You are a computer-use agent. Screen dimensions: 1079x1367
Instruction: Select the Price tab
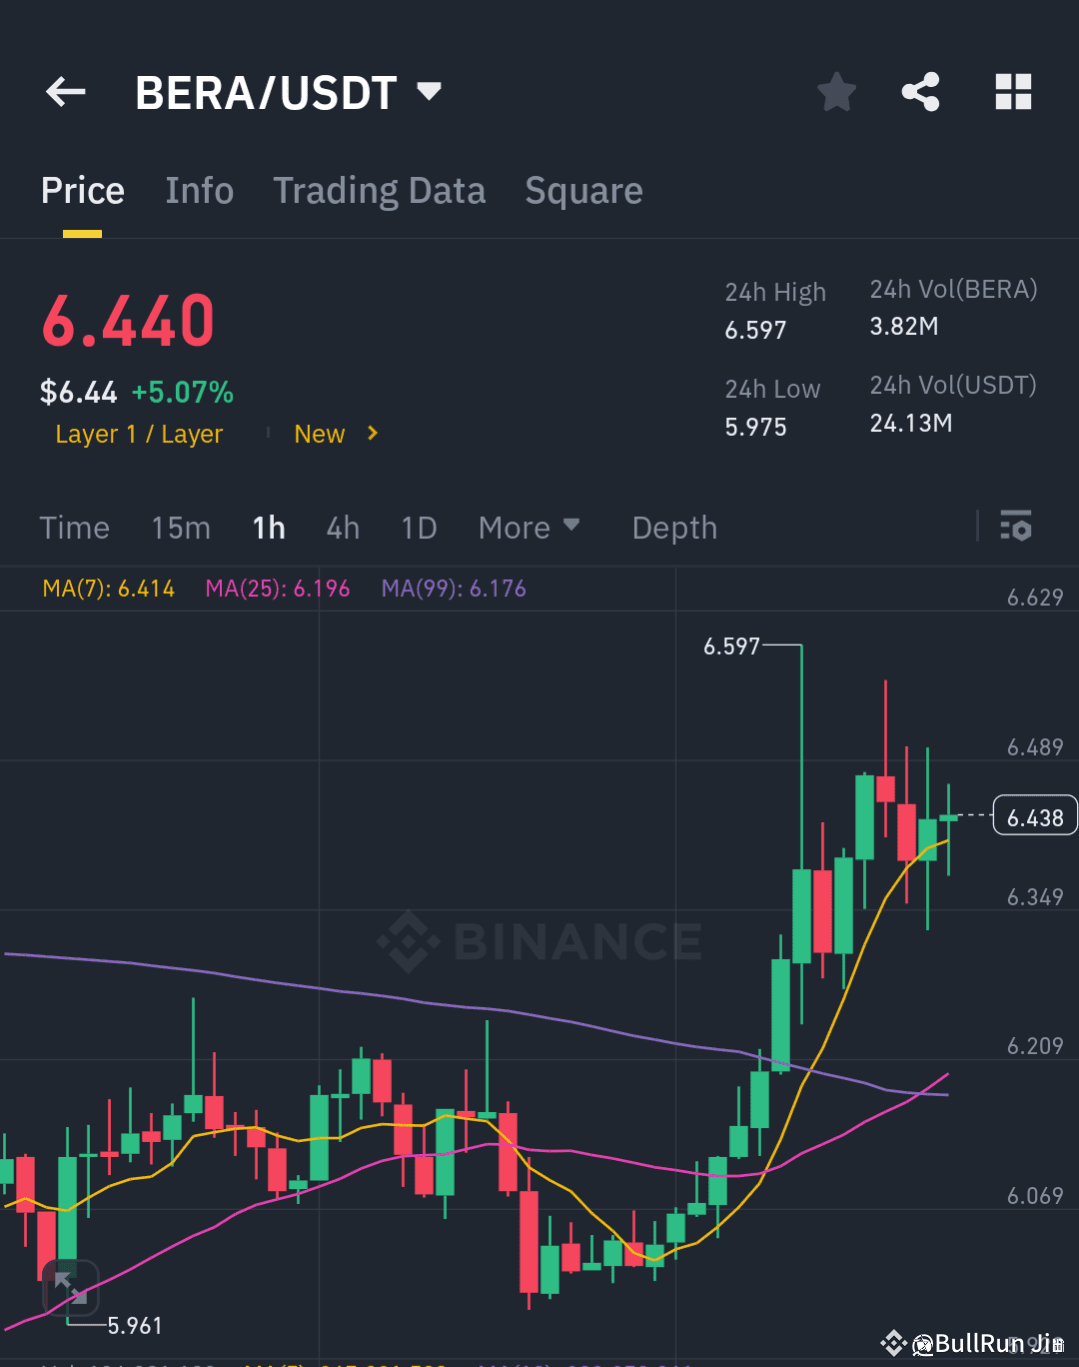(83, 191)
